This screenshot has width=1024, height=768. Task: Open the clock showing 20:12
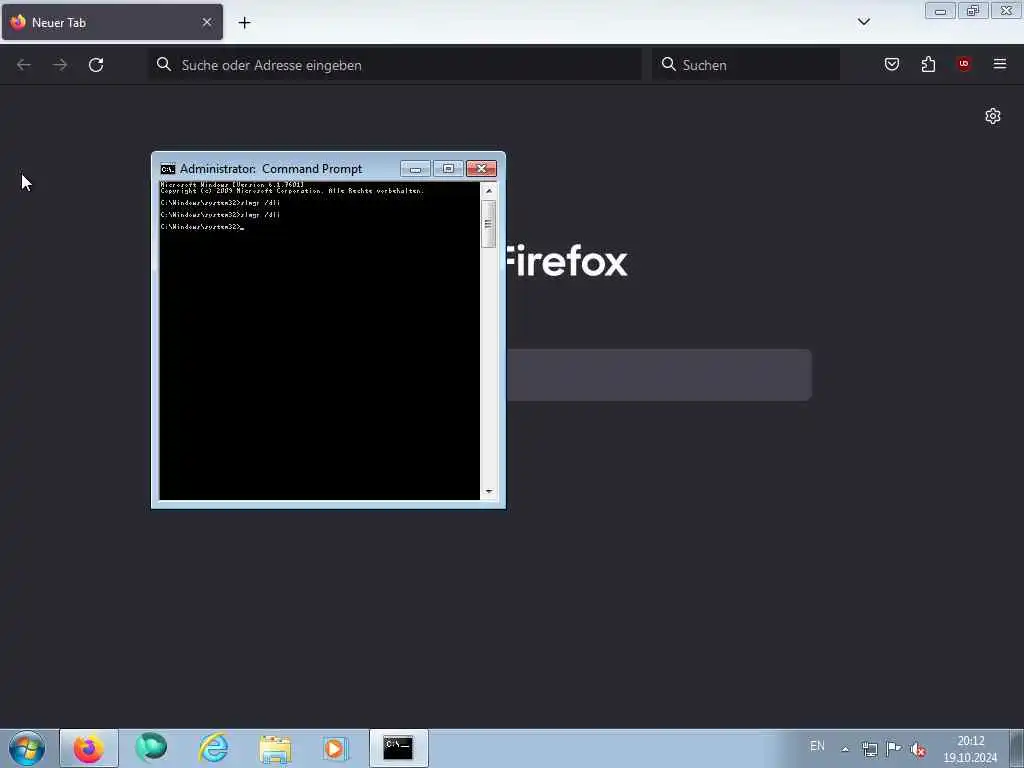pyautogui.click(x=970, y=749)
